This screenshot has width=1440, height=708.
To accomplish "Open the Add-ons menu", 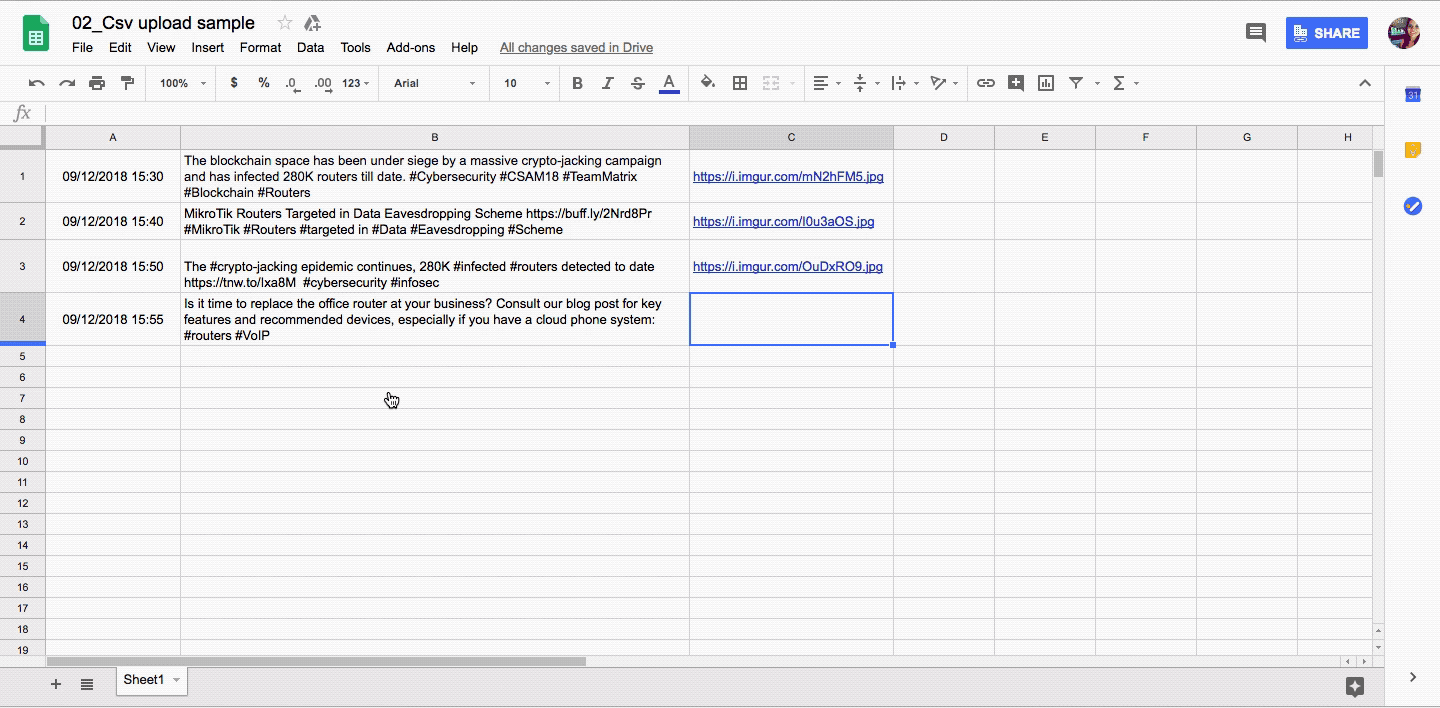I will coord(410,47).
